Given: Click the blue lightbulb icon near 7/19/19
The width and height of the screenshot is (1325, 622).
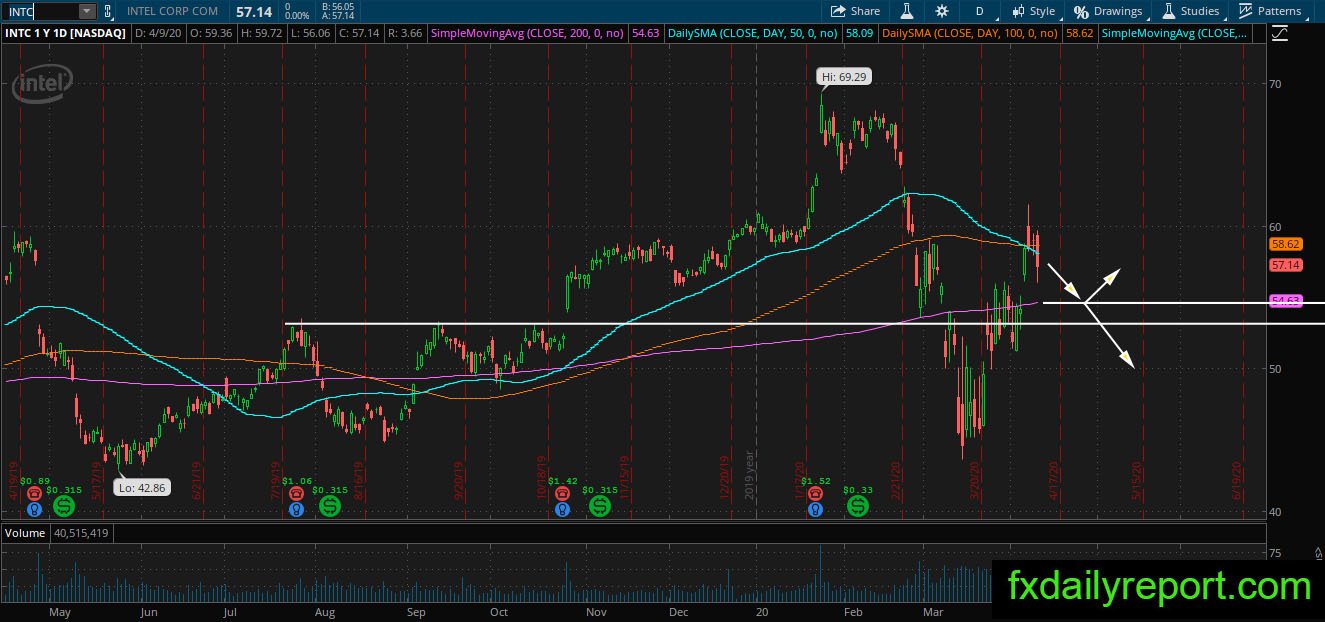Looking at the screenshot, I should (x=296, y=509).
